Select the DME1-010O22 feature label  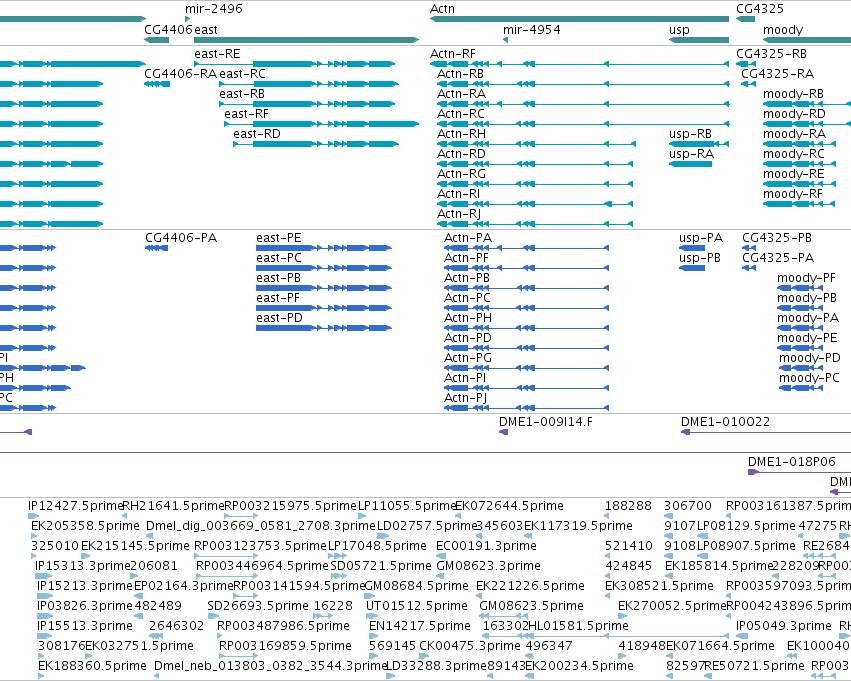(725, 422)
